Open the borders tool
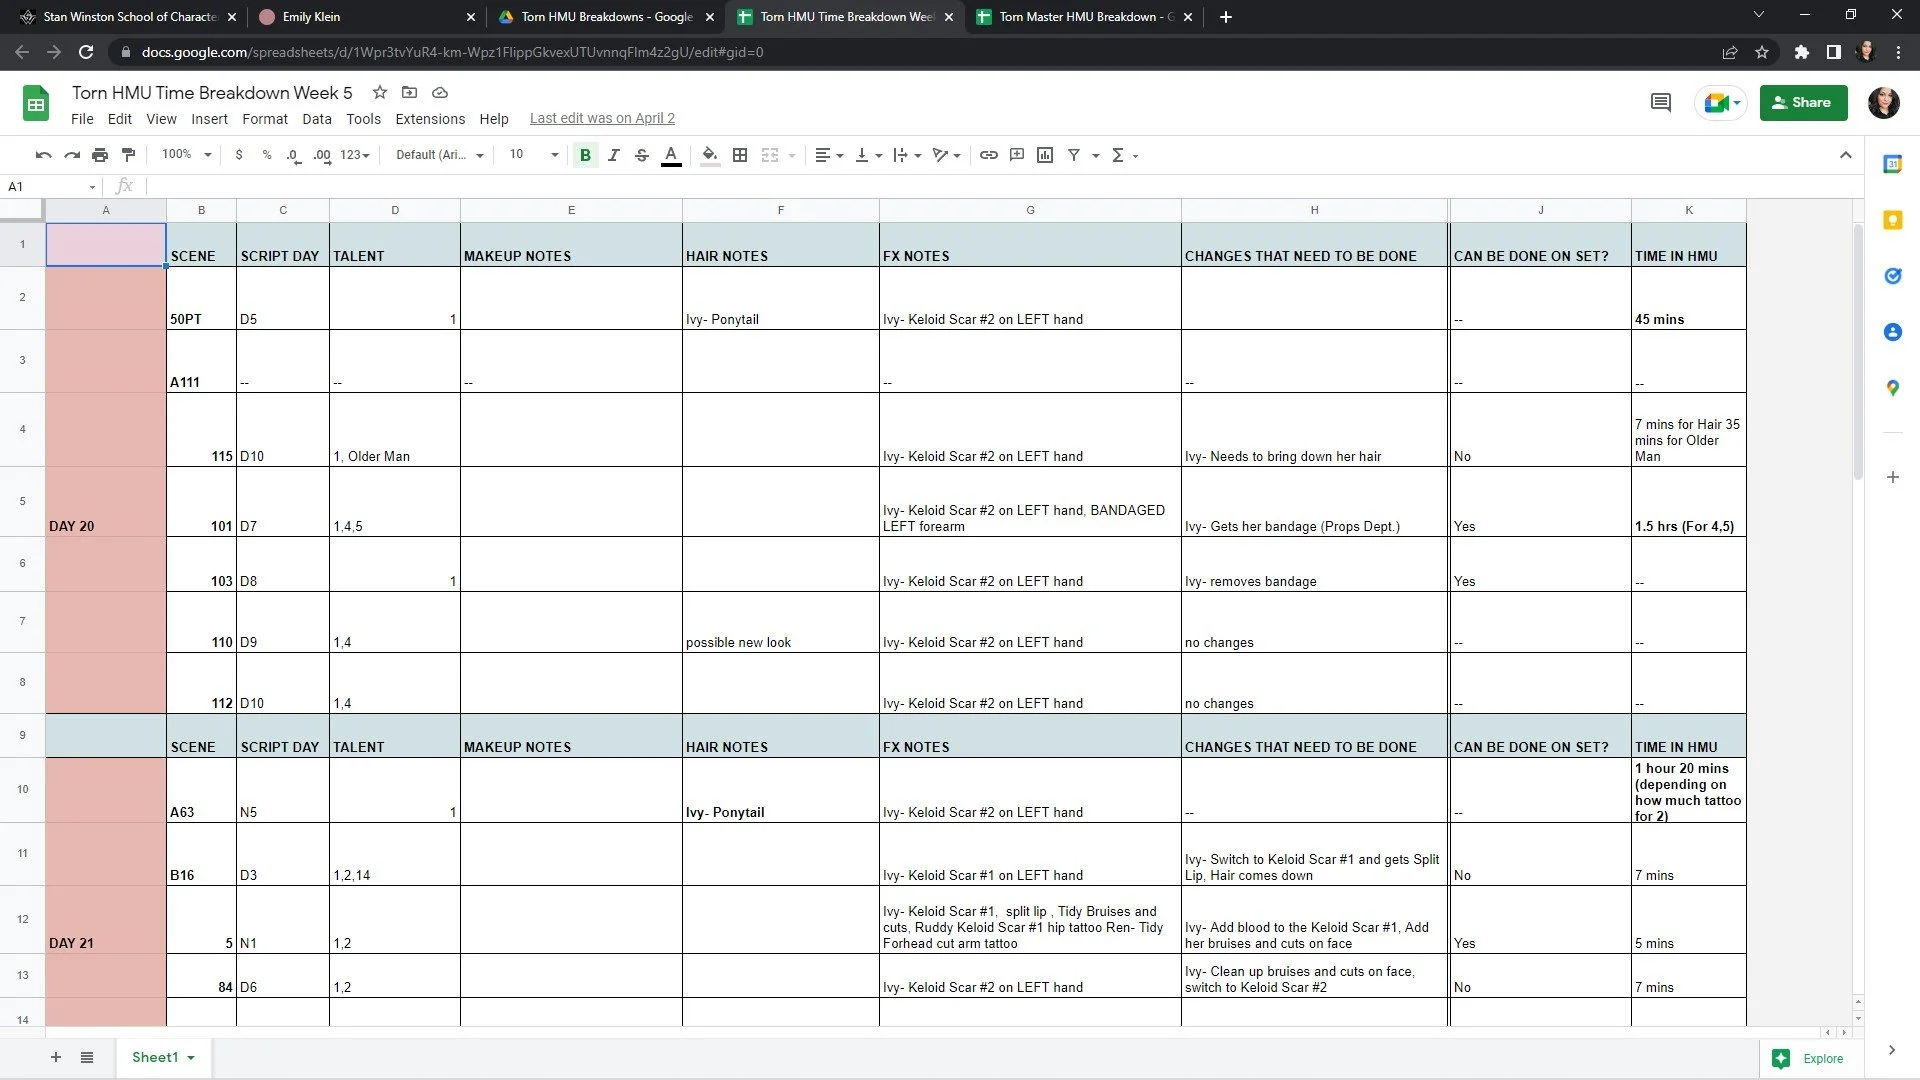1920x1080 pixels. (x=740, y=155)
